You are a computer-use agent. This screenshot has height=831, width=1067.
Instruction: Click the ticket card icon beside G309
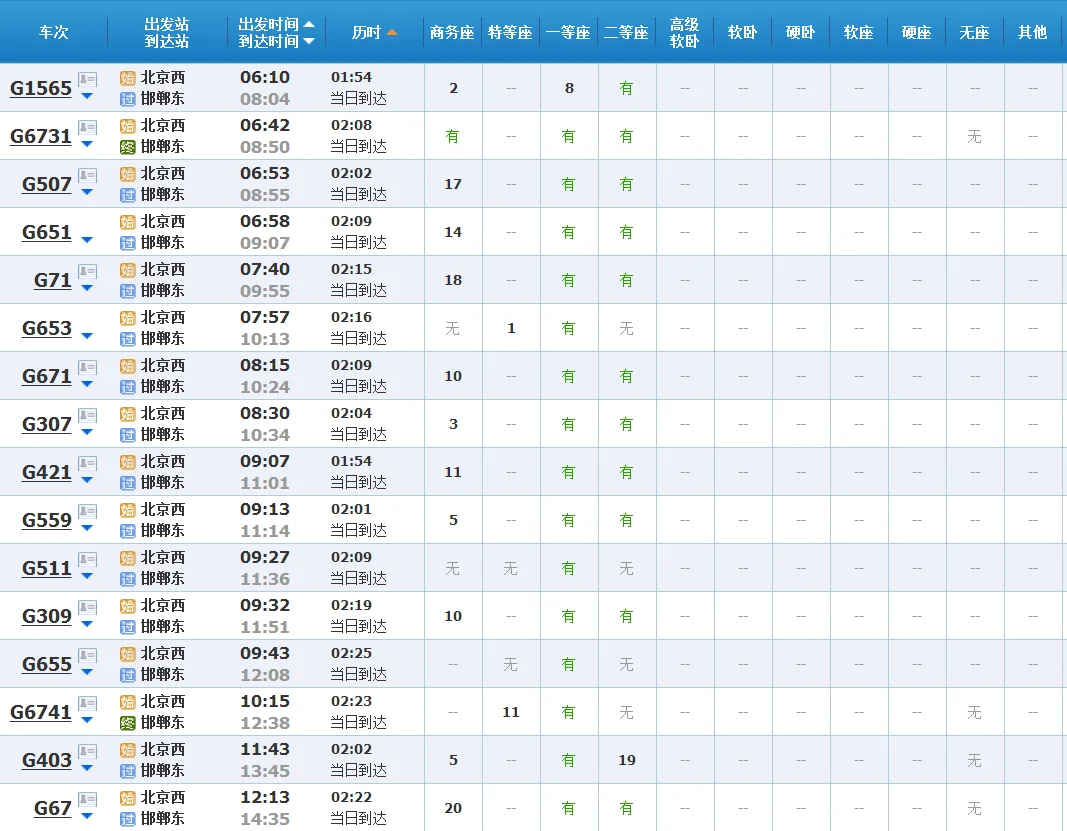[x=86, y=609]
